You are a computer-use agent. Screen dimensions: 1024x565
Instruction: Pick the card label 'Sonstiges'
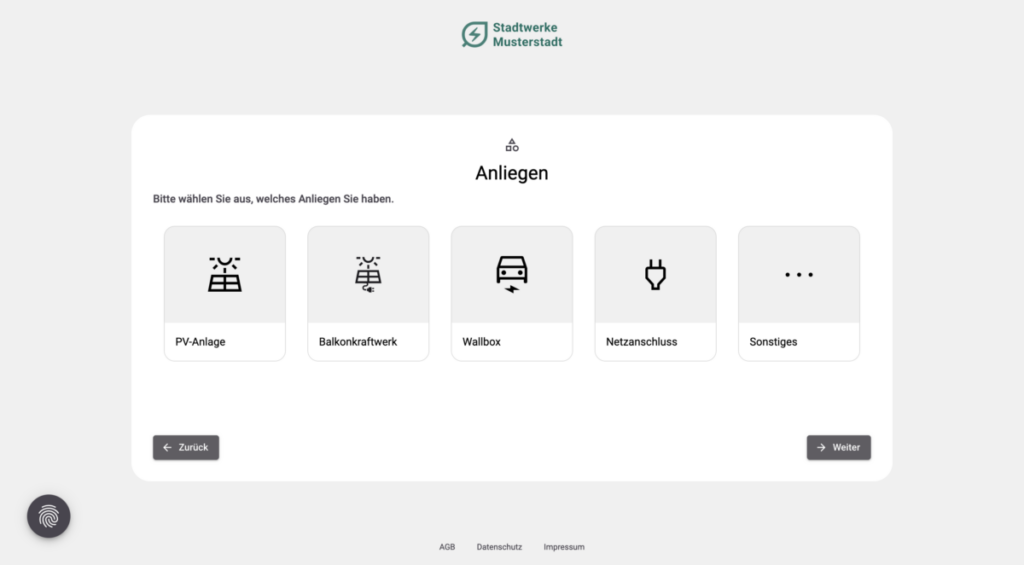coord(773,342)
